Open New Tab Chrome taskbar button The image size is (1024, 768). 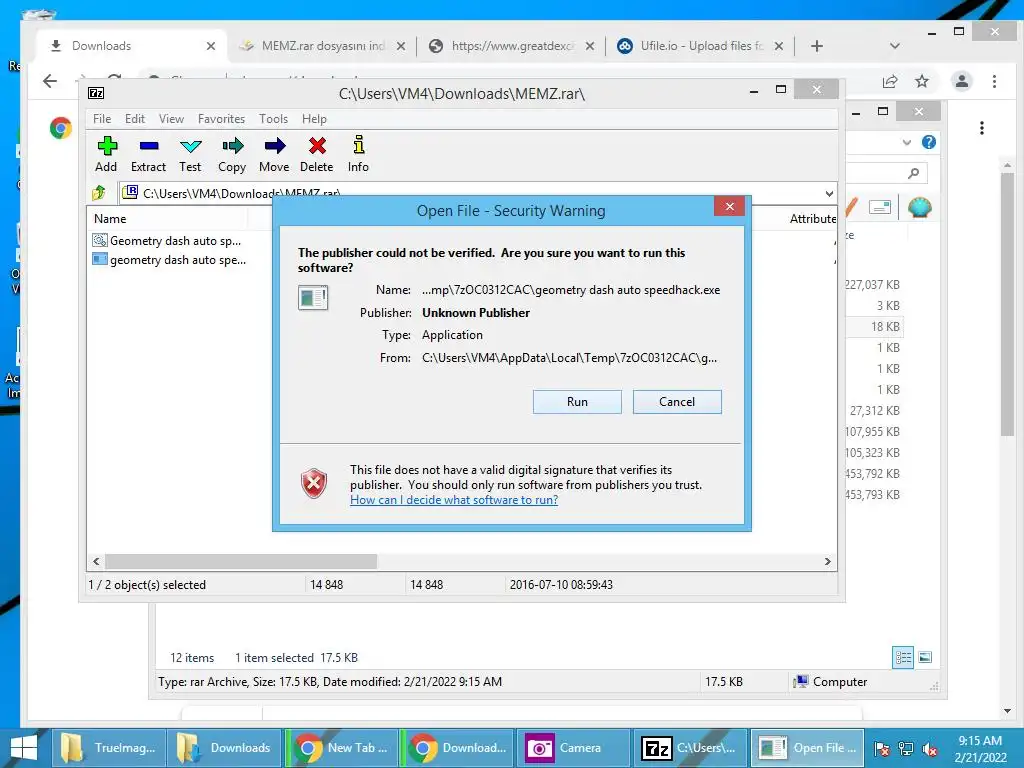[341, 748]
